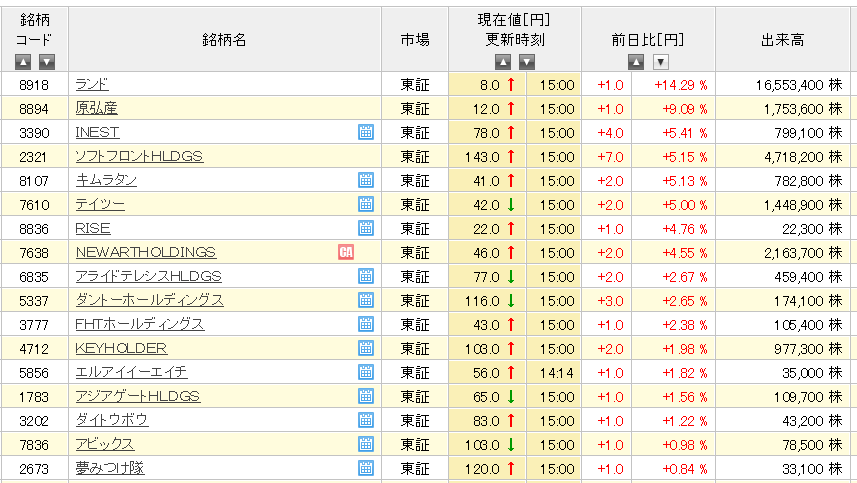Open the アビックス stock link
This screenshot has width=857, height=483.
(104, 444)
